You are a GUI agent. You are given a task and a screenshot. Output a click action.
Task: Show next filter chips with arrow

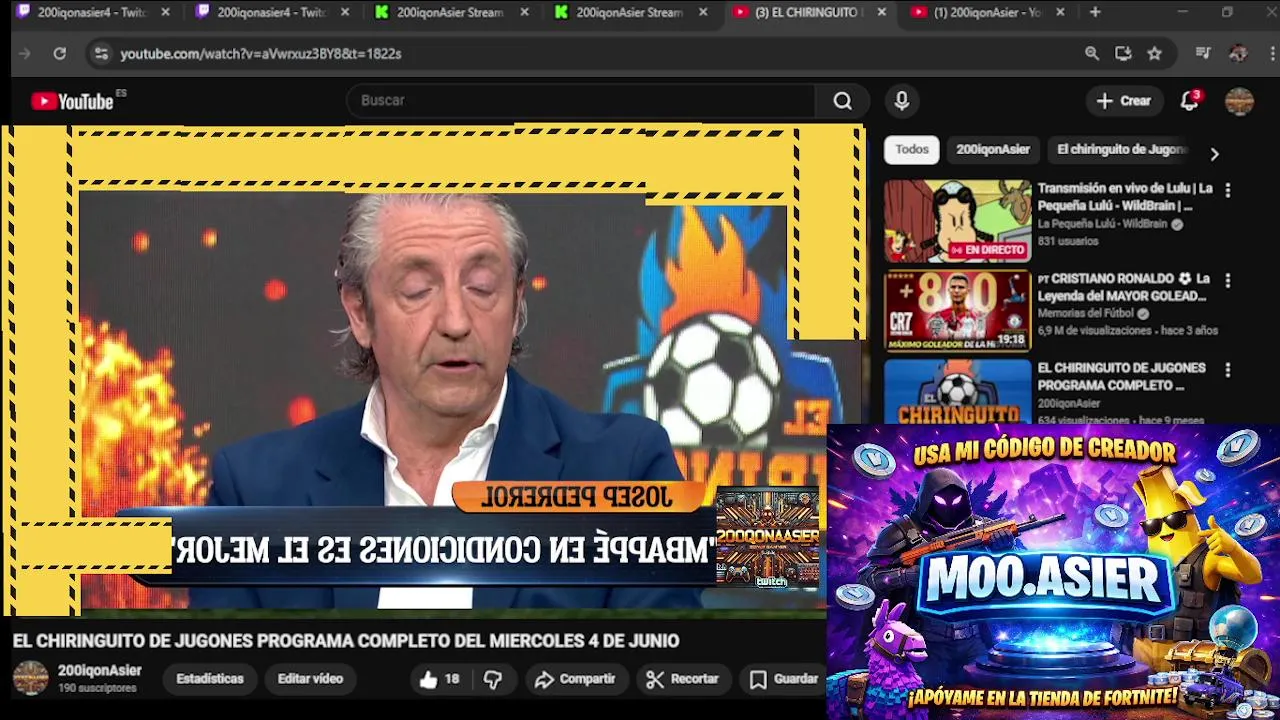tap(1214, 154)
